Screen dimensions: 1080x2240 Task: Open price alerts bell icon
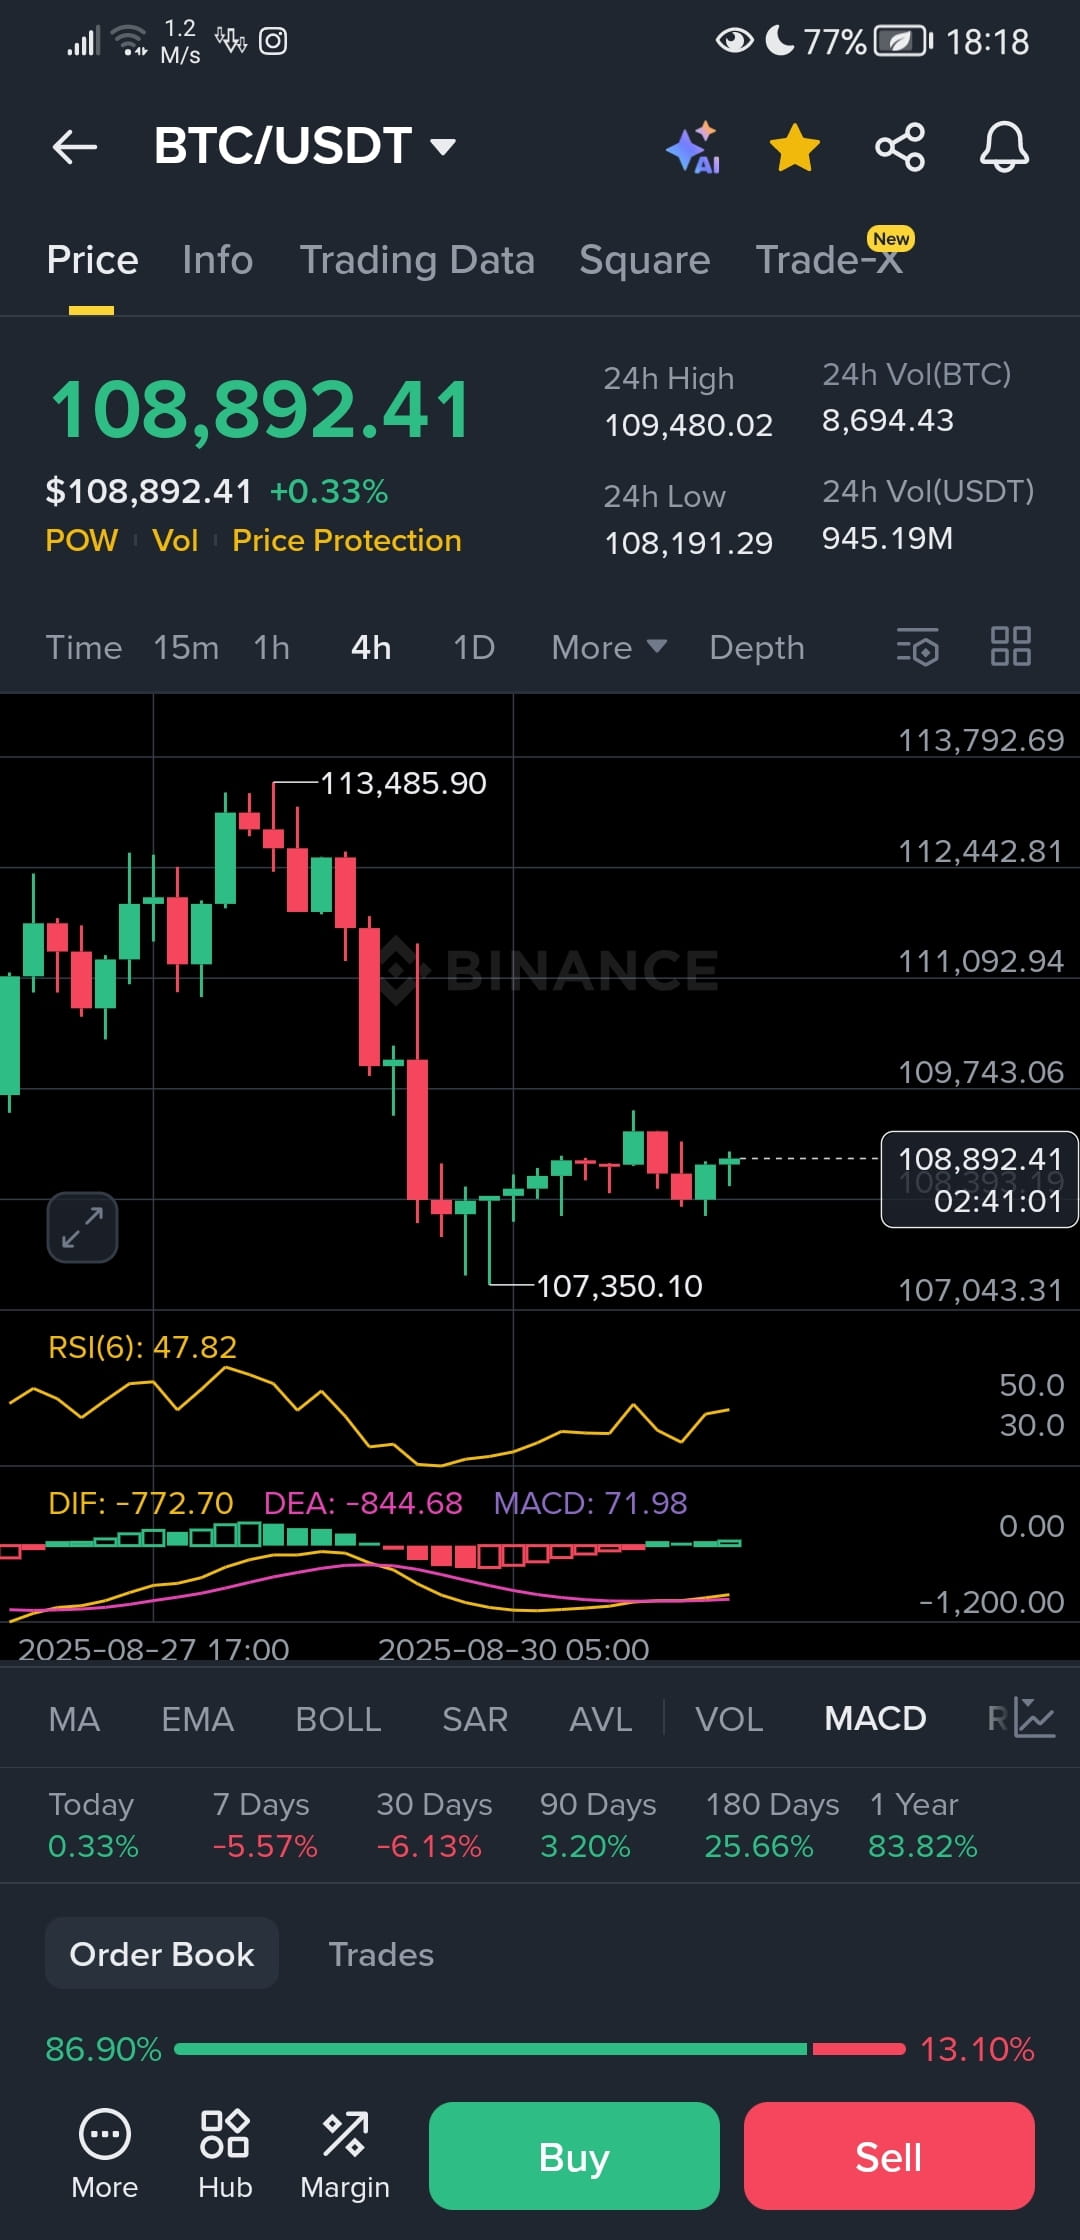click(x=1004, y=147)
